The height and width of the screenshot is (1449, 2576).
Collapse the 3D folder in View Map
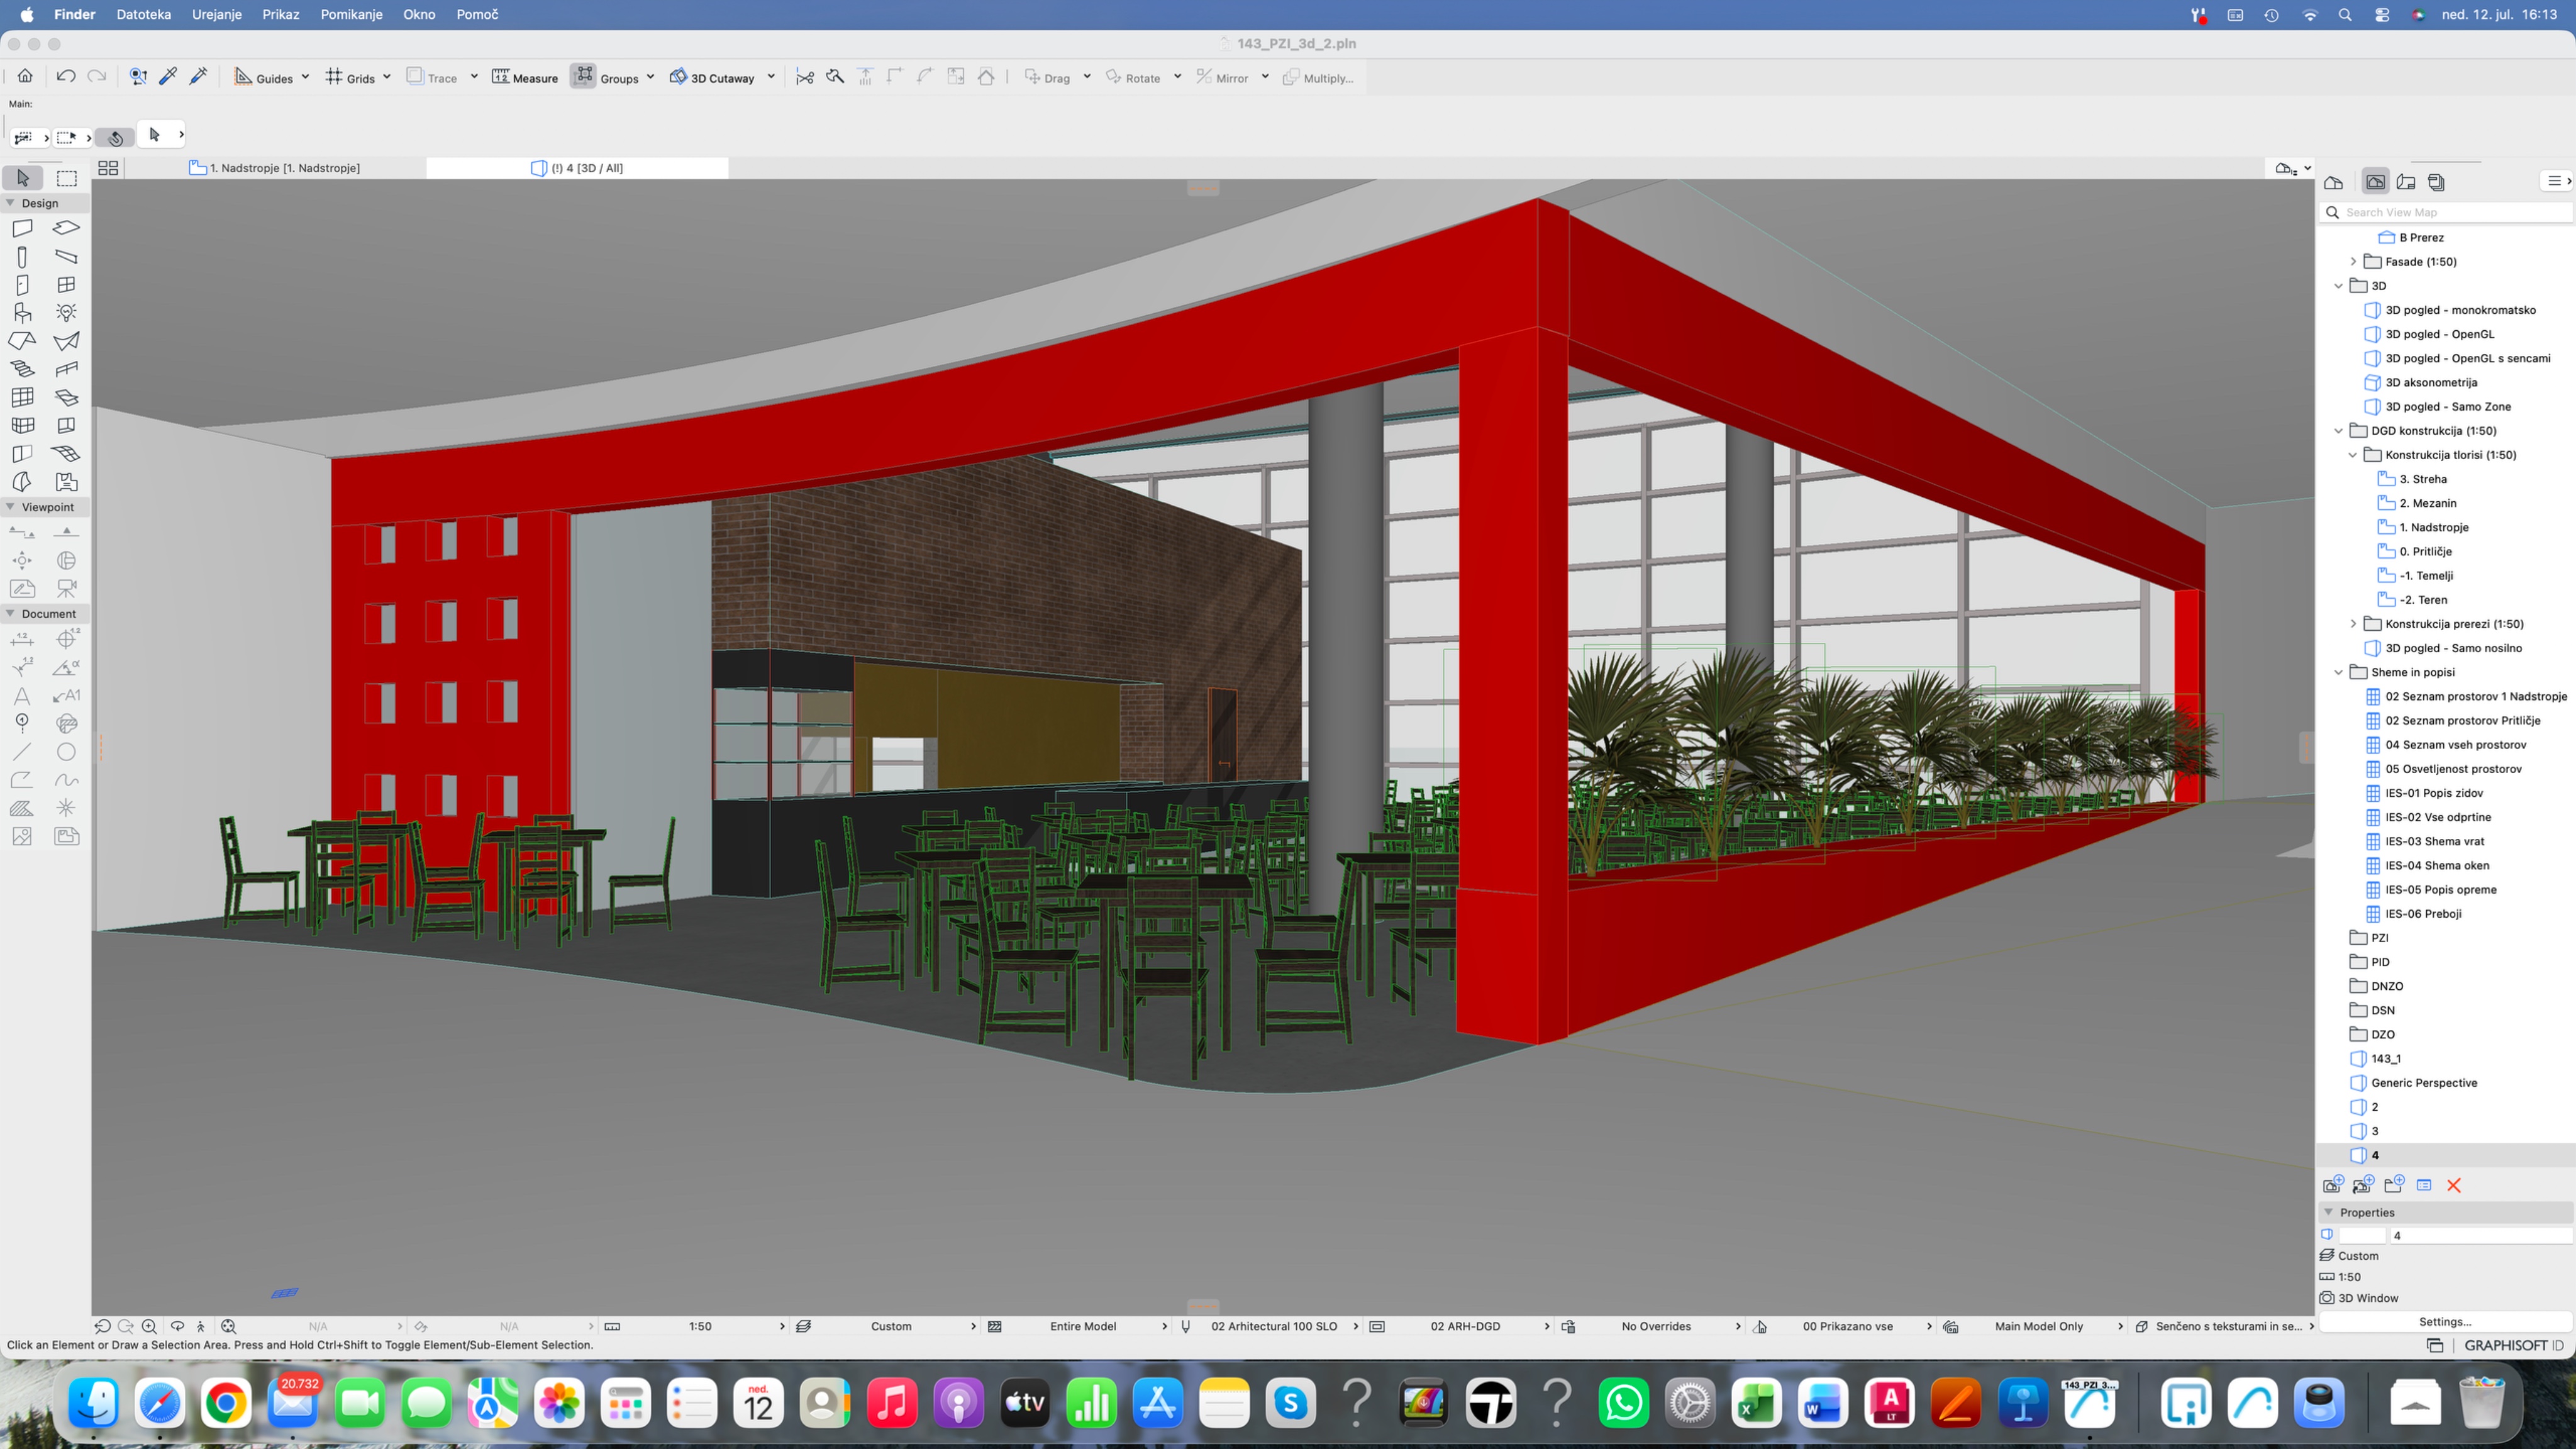click(x=2339, y=286)
